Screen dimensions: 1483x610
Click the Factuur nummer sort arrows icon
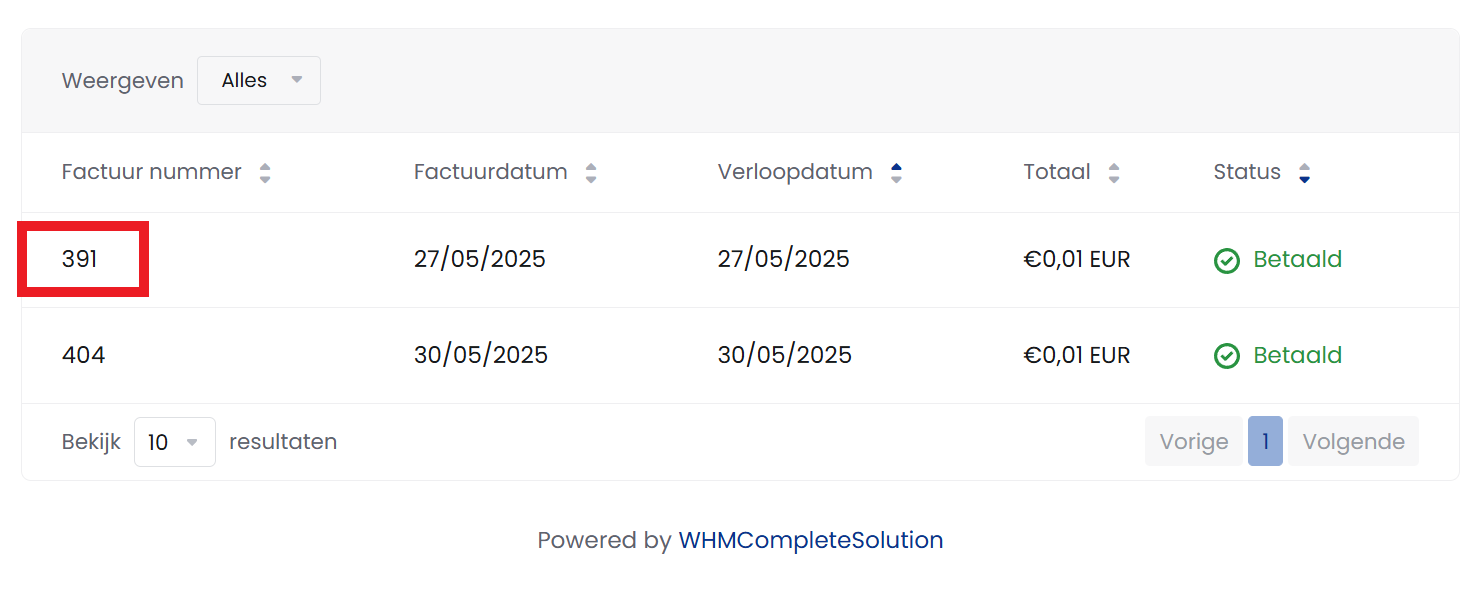(x=265, y=173)
